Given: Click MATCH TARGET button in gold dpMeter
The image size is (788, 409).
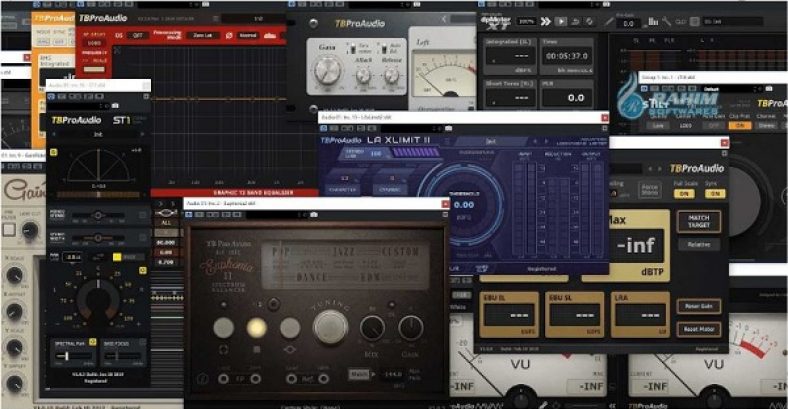Looking at the screenshot, I should tap(699, 221).
